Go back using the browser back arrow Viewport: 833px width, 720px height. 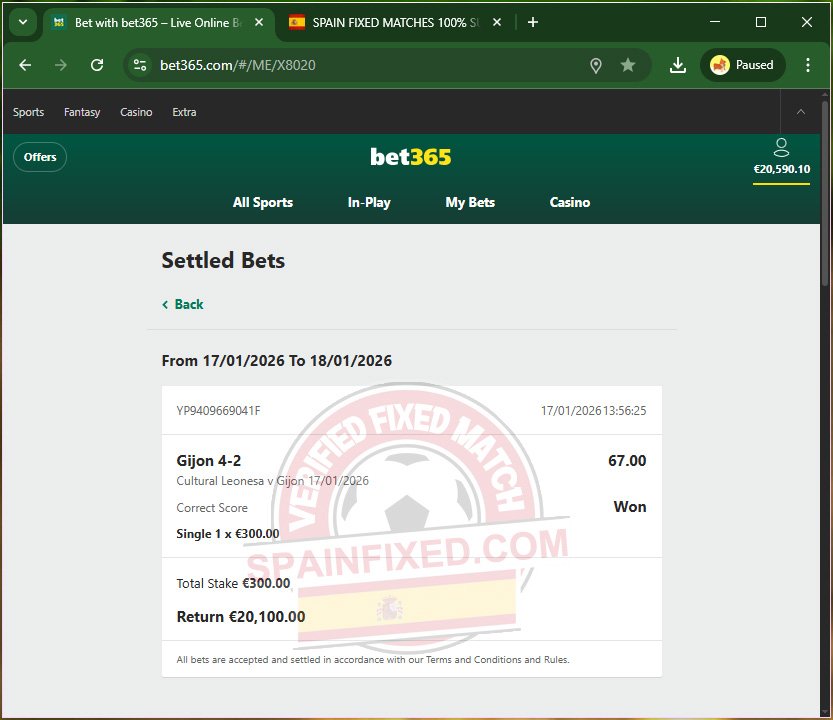tap(26, 65)
